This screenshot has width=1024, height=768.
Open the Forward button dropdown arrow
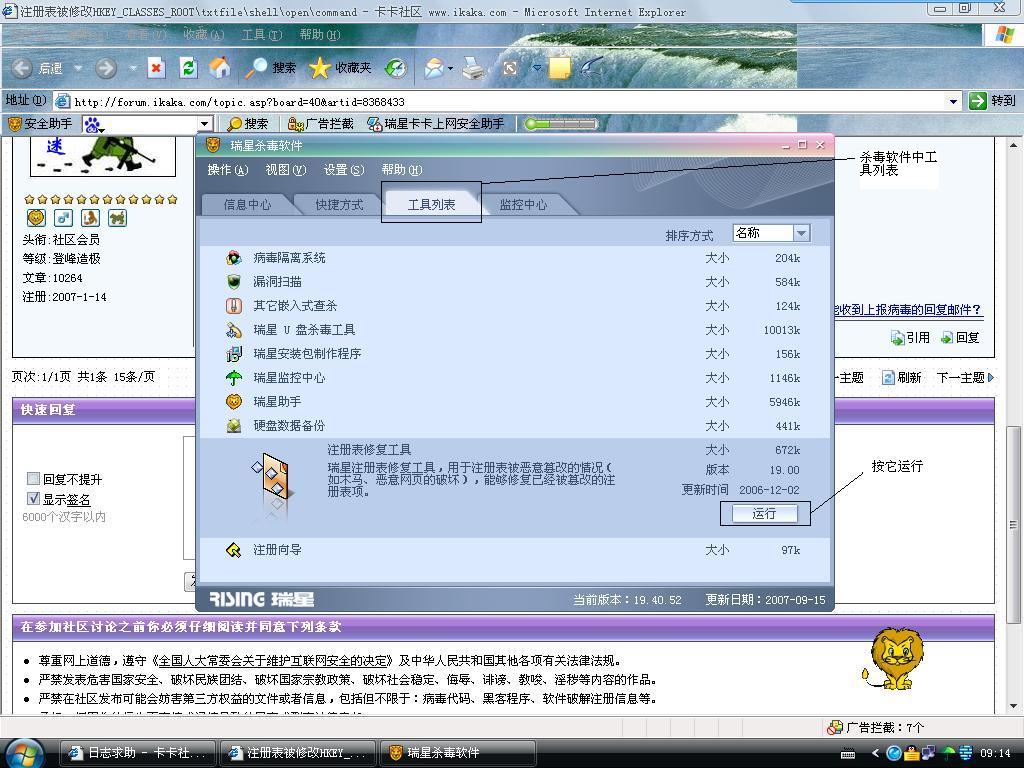tap(132, 67)
